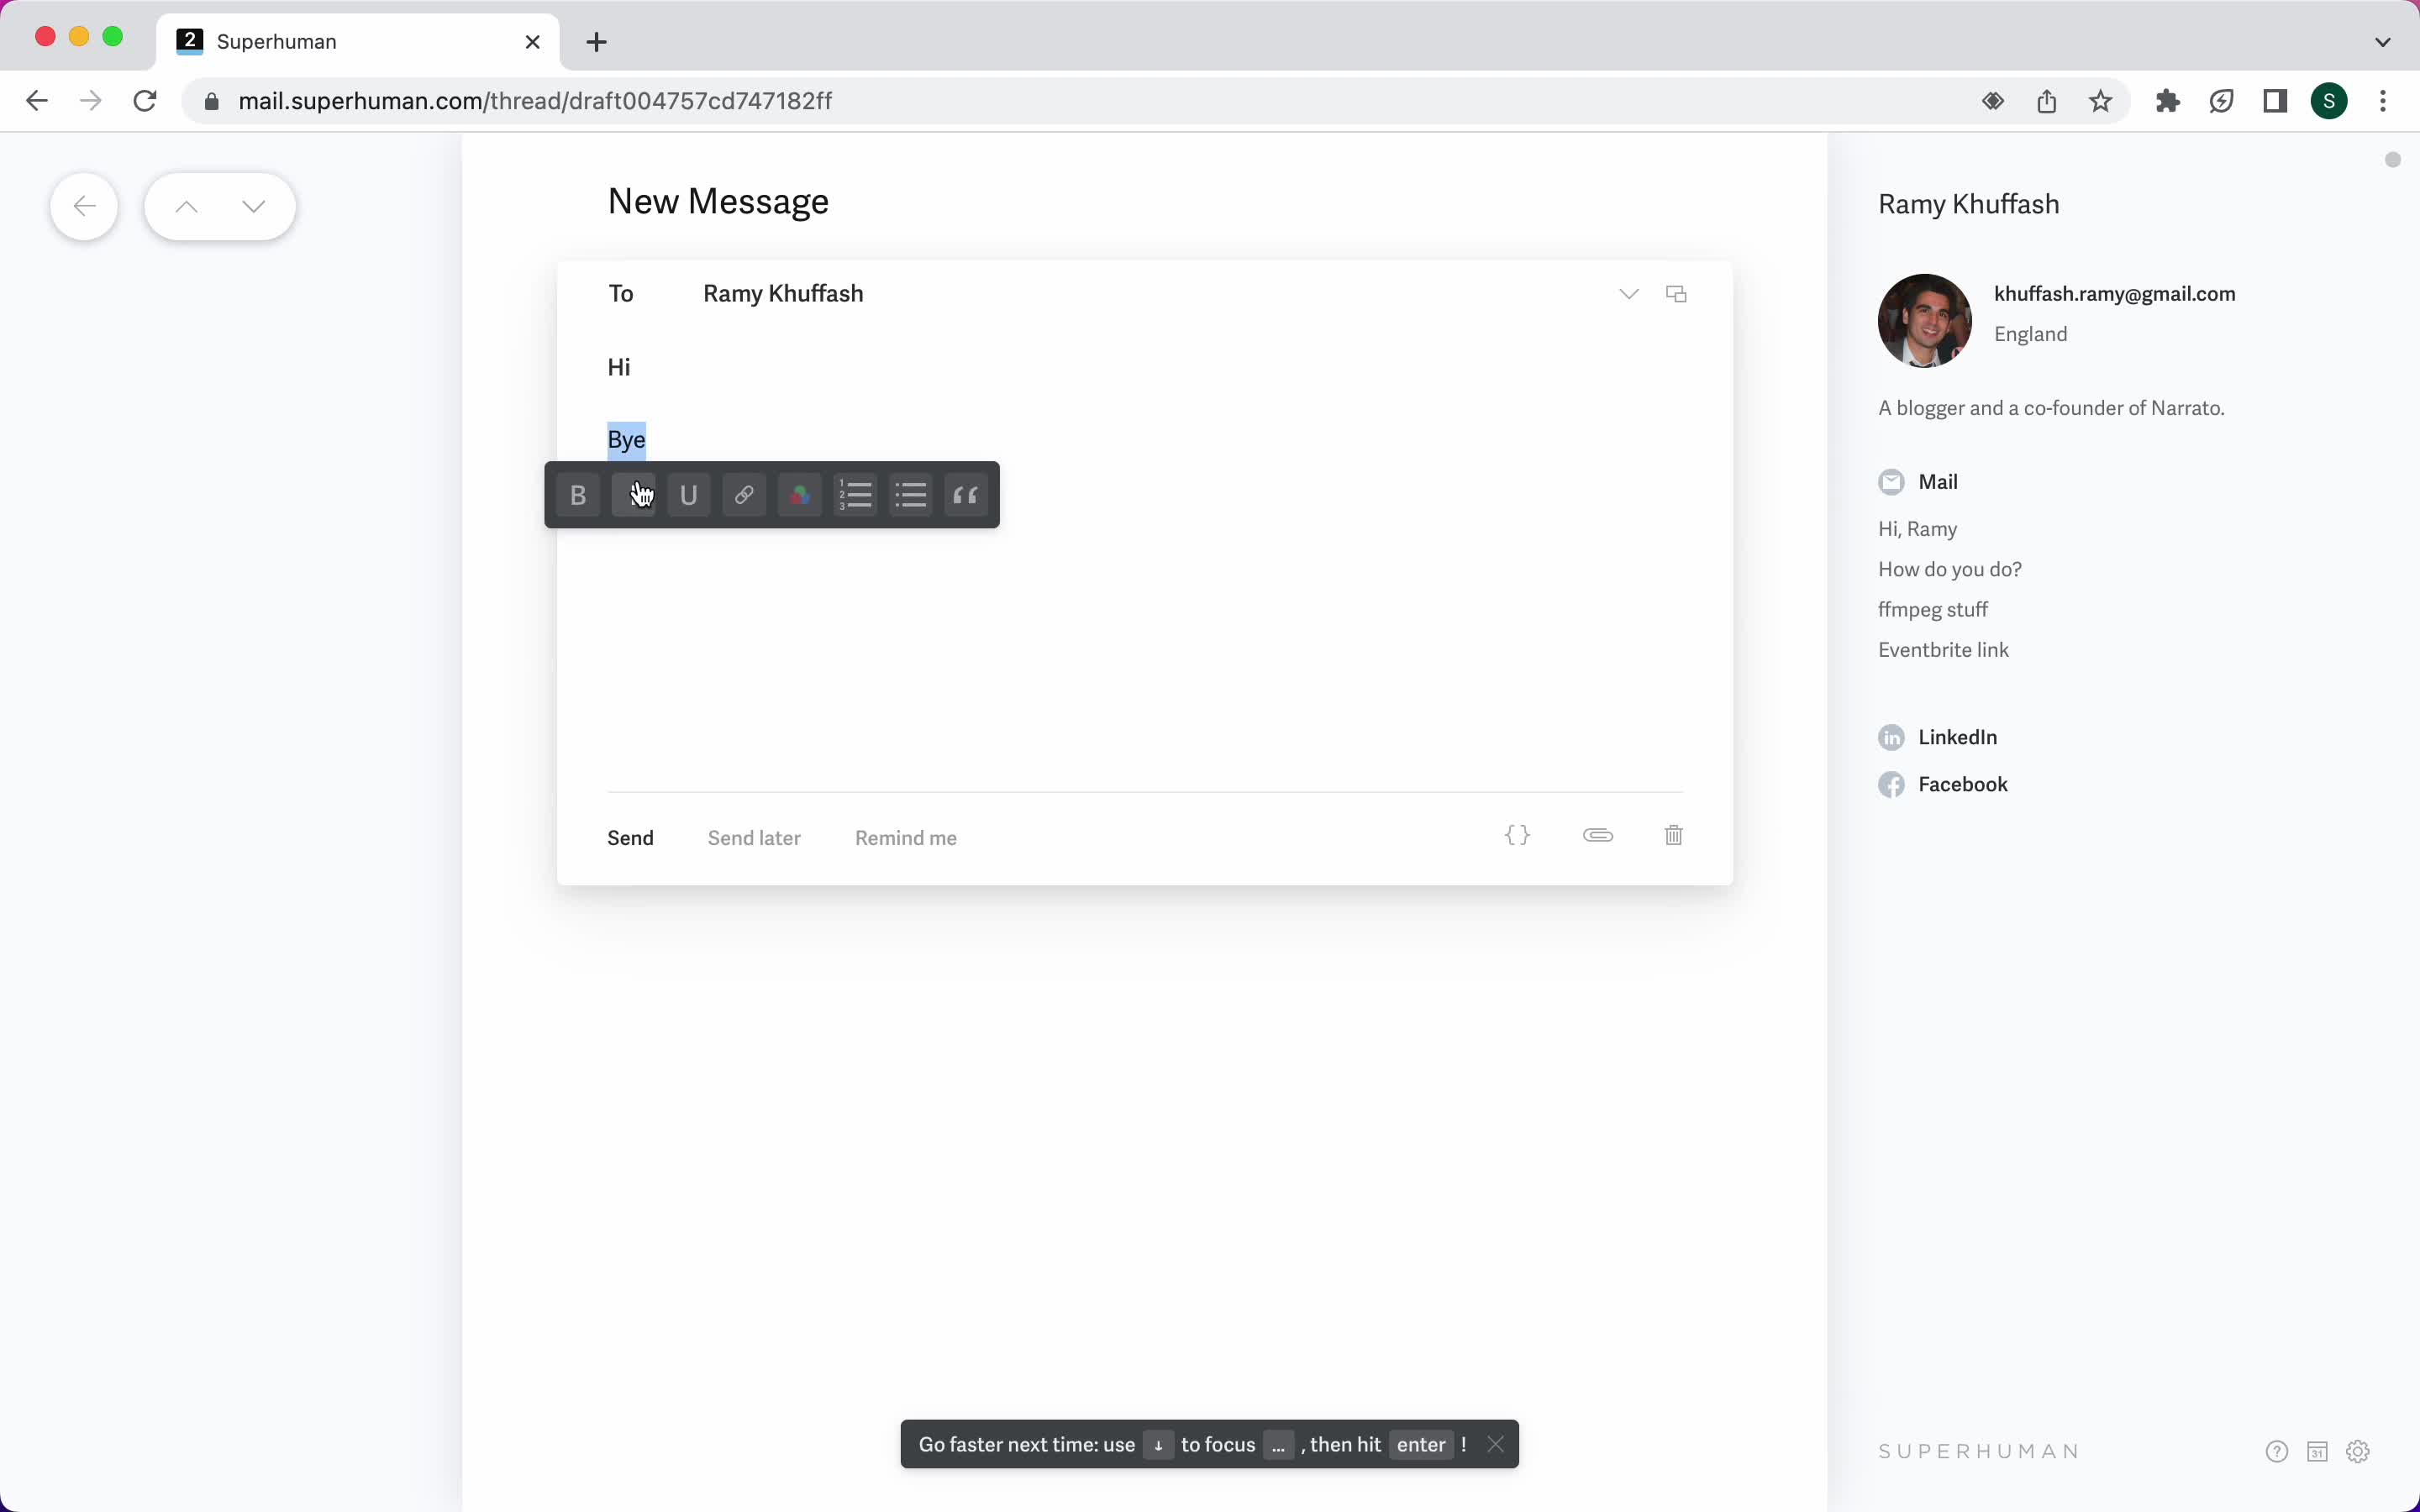The image size is (2420, 1512).
Task: Insert hyperlink on selected text
Action: [x=744, y=493]
